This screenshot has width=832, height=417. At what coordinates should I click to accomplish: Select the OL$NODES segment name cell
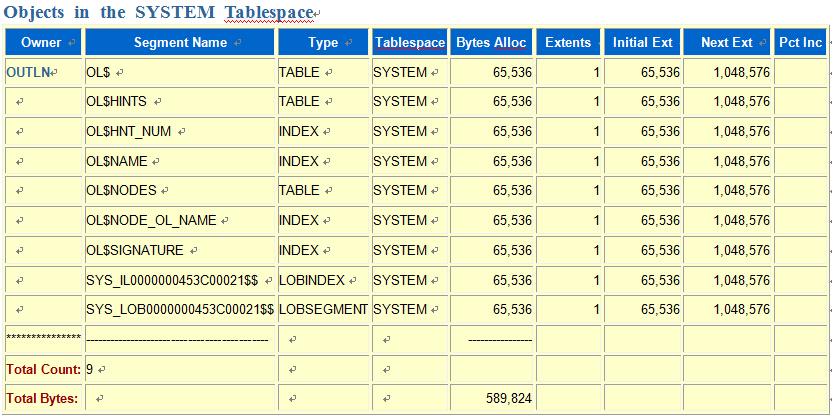[120, 191]
